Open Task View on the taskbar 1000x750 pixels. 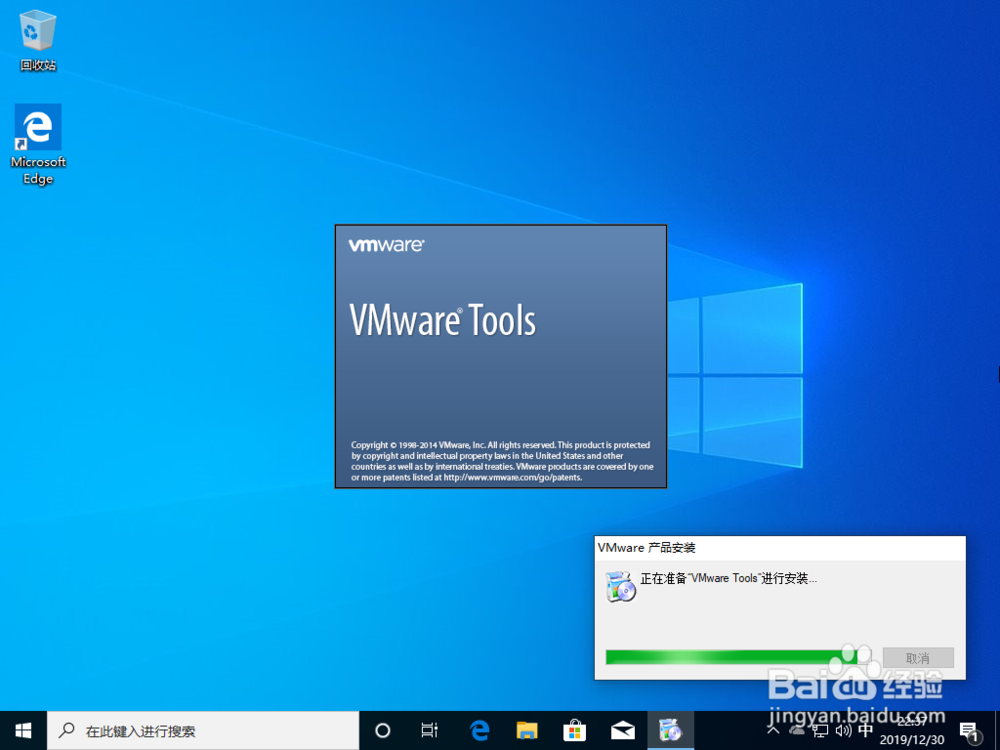(x=430, y=731)
